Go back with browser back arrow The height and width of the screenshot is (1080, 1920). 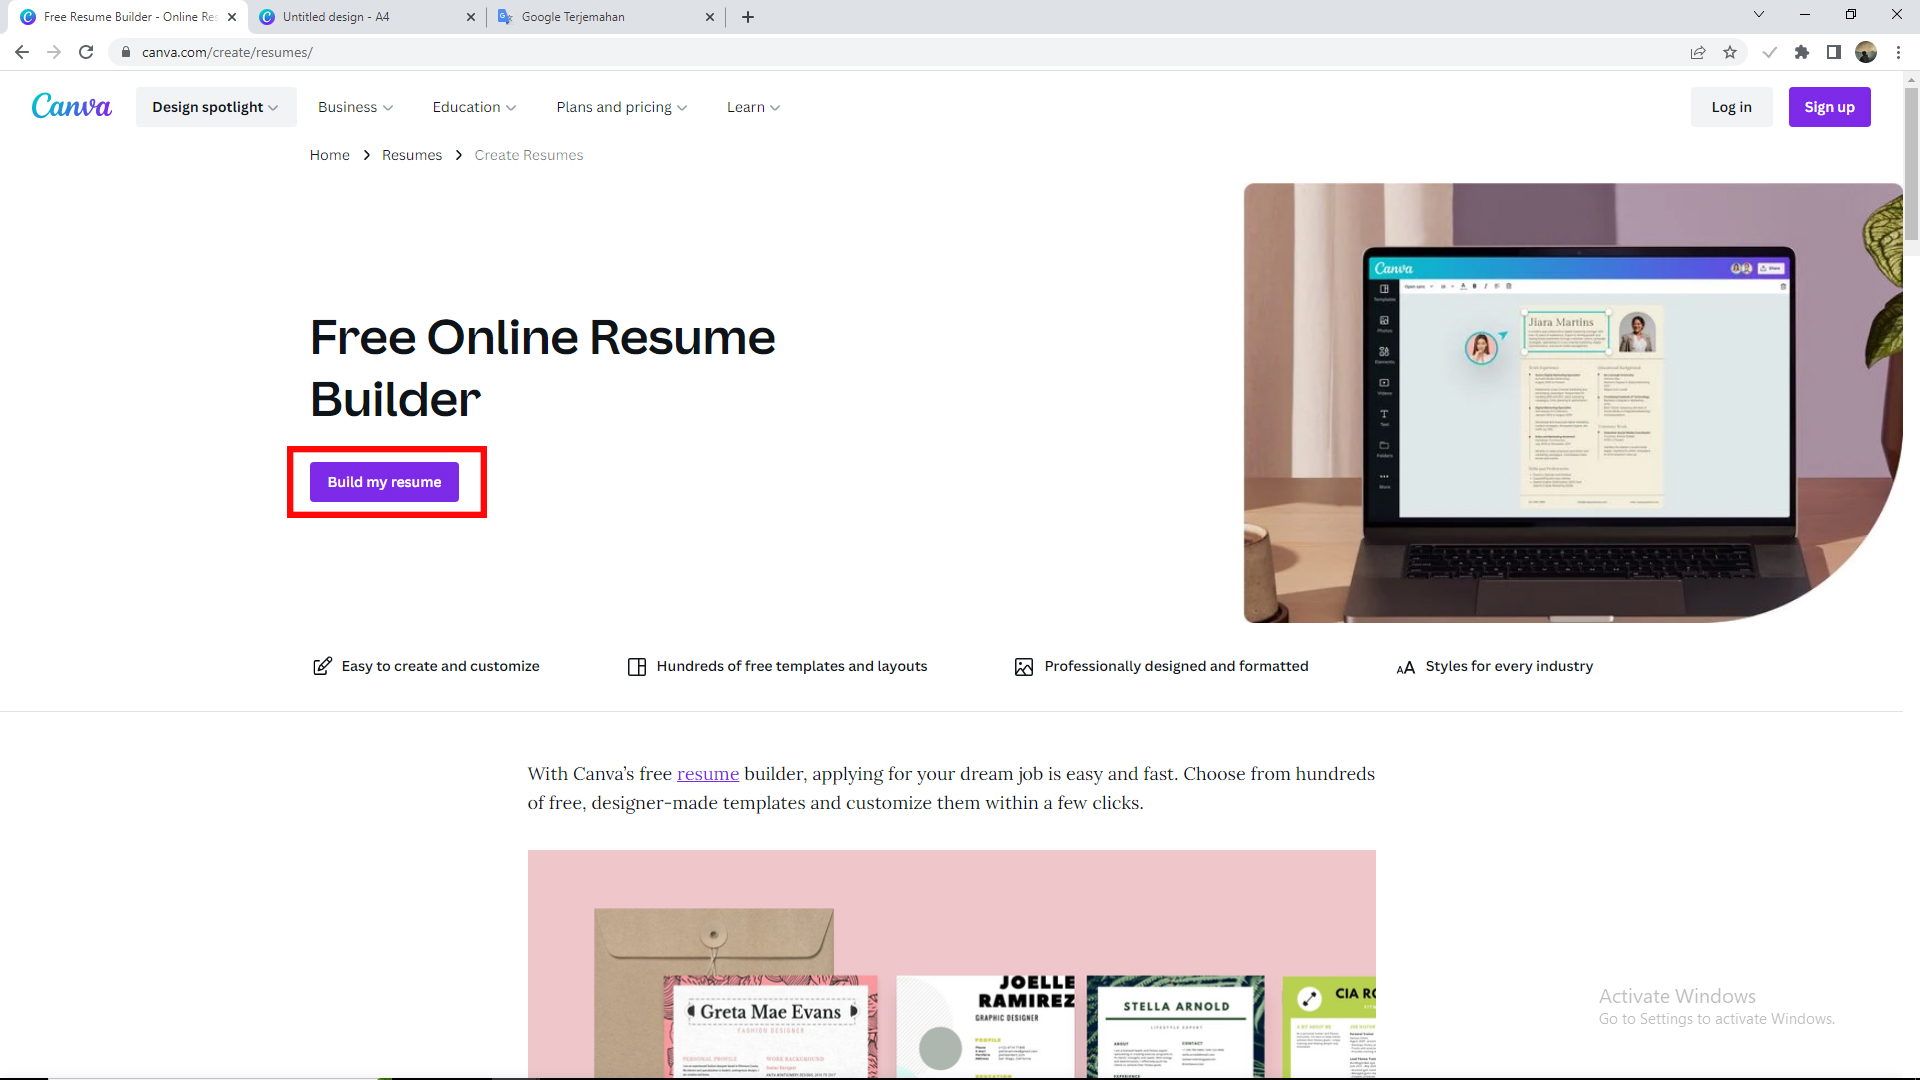[x=22, y=52]
